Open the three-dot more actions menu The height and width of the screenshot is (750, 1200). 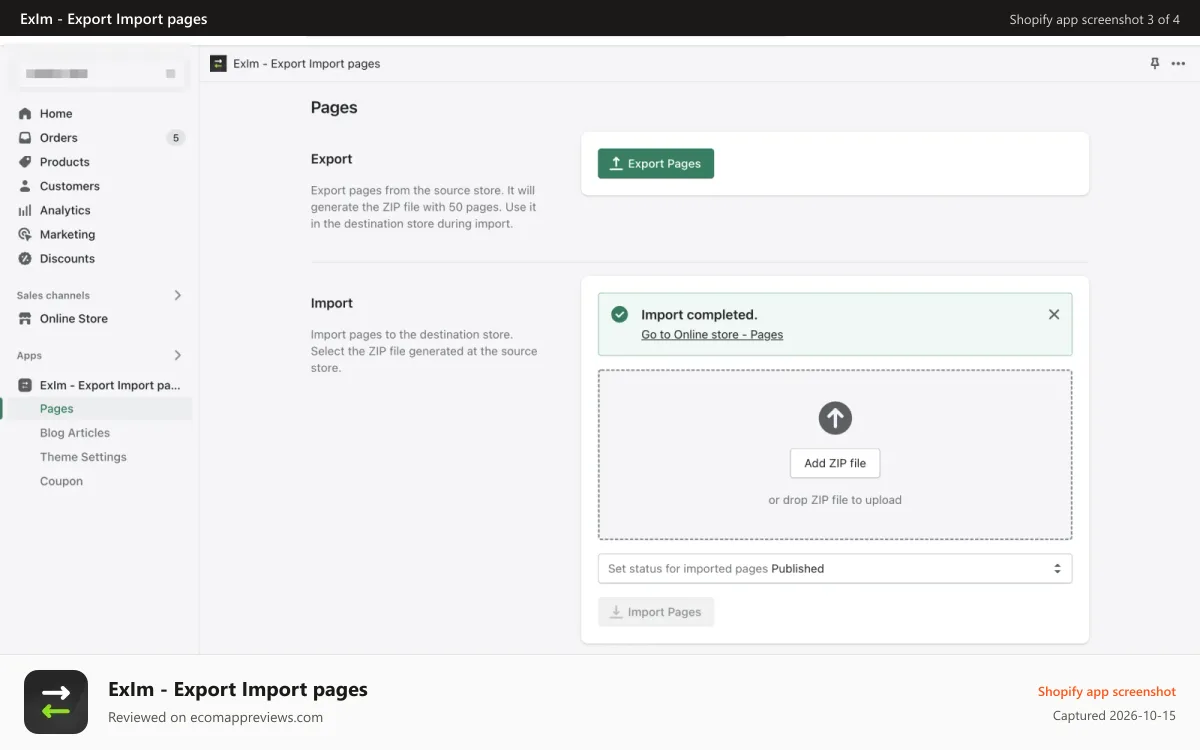tap(1178, 63)
